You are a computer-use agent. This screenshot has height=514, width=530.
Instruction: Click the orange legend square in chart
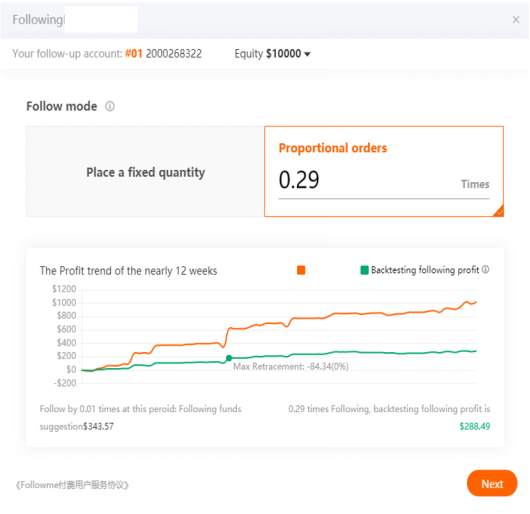(301, 270)
